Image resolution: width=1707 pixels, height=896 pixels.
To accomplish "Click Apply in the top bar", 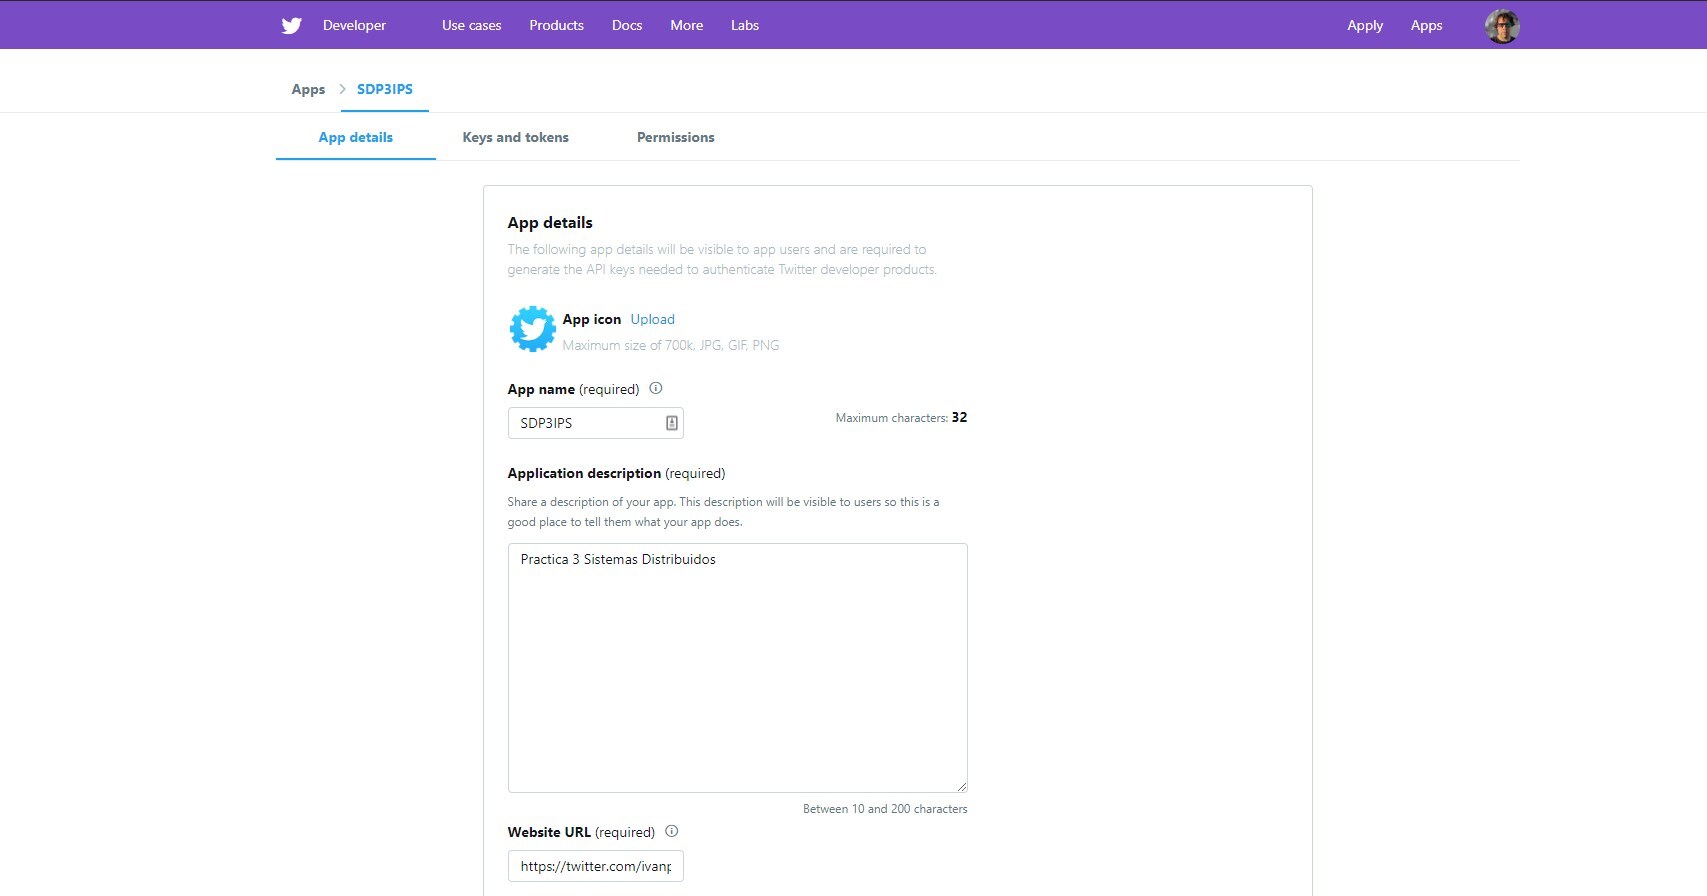I will click(x=1365, y=25).
